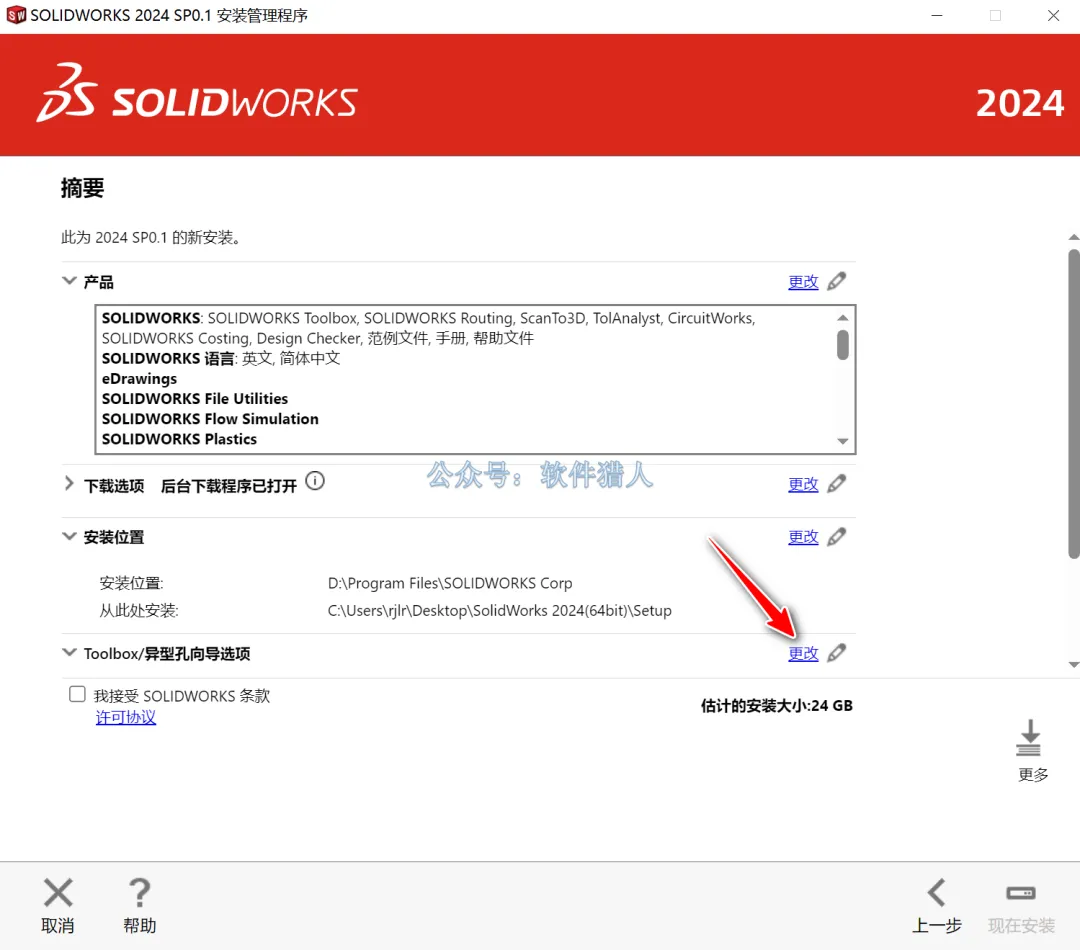Minimize the installation manager window
1080x950 pixels.
(937, 15)
